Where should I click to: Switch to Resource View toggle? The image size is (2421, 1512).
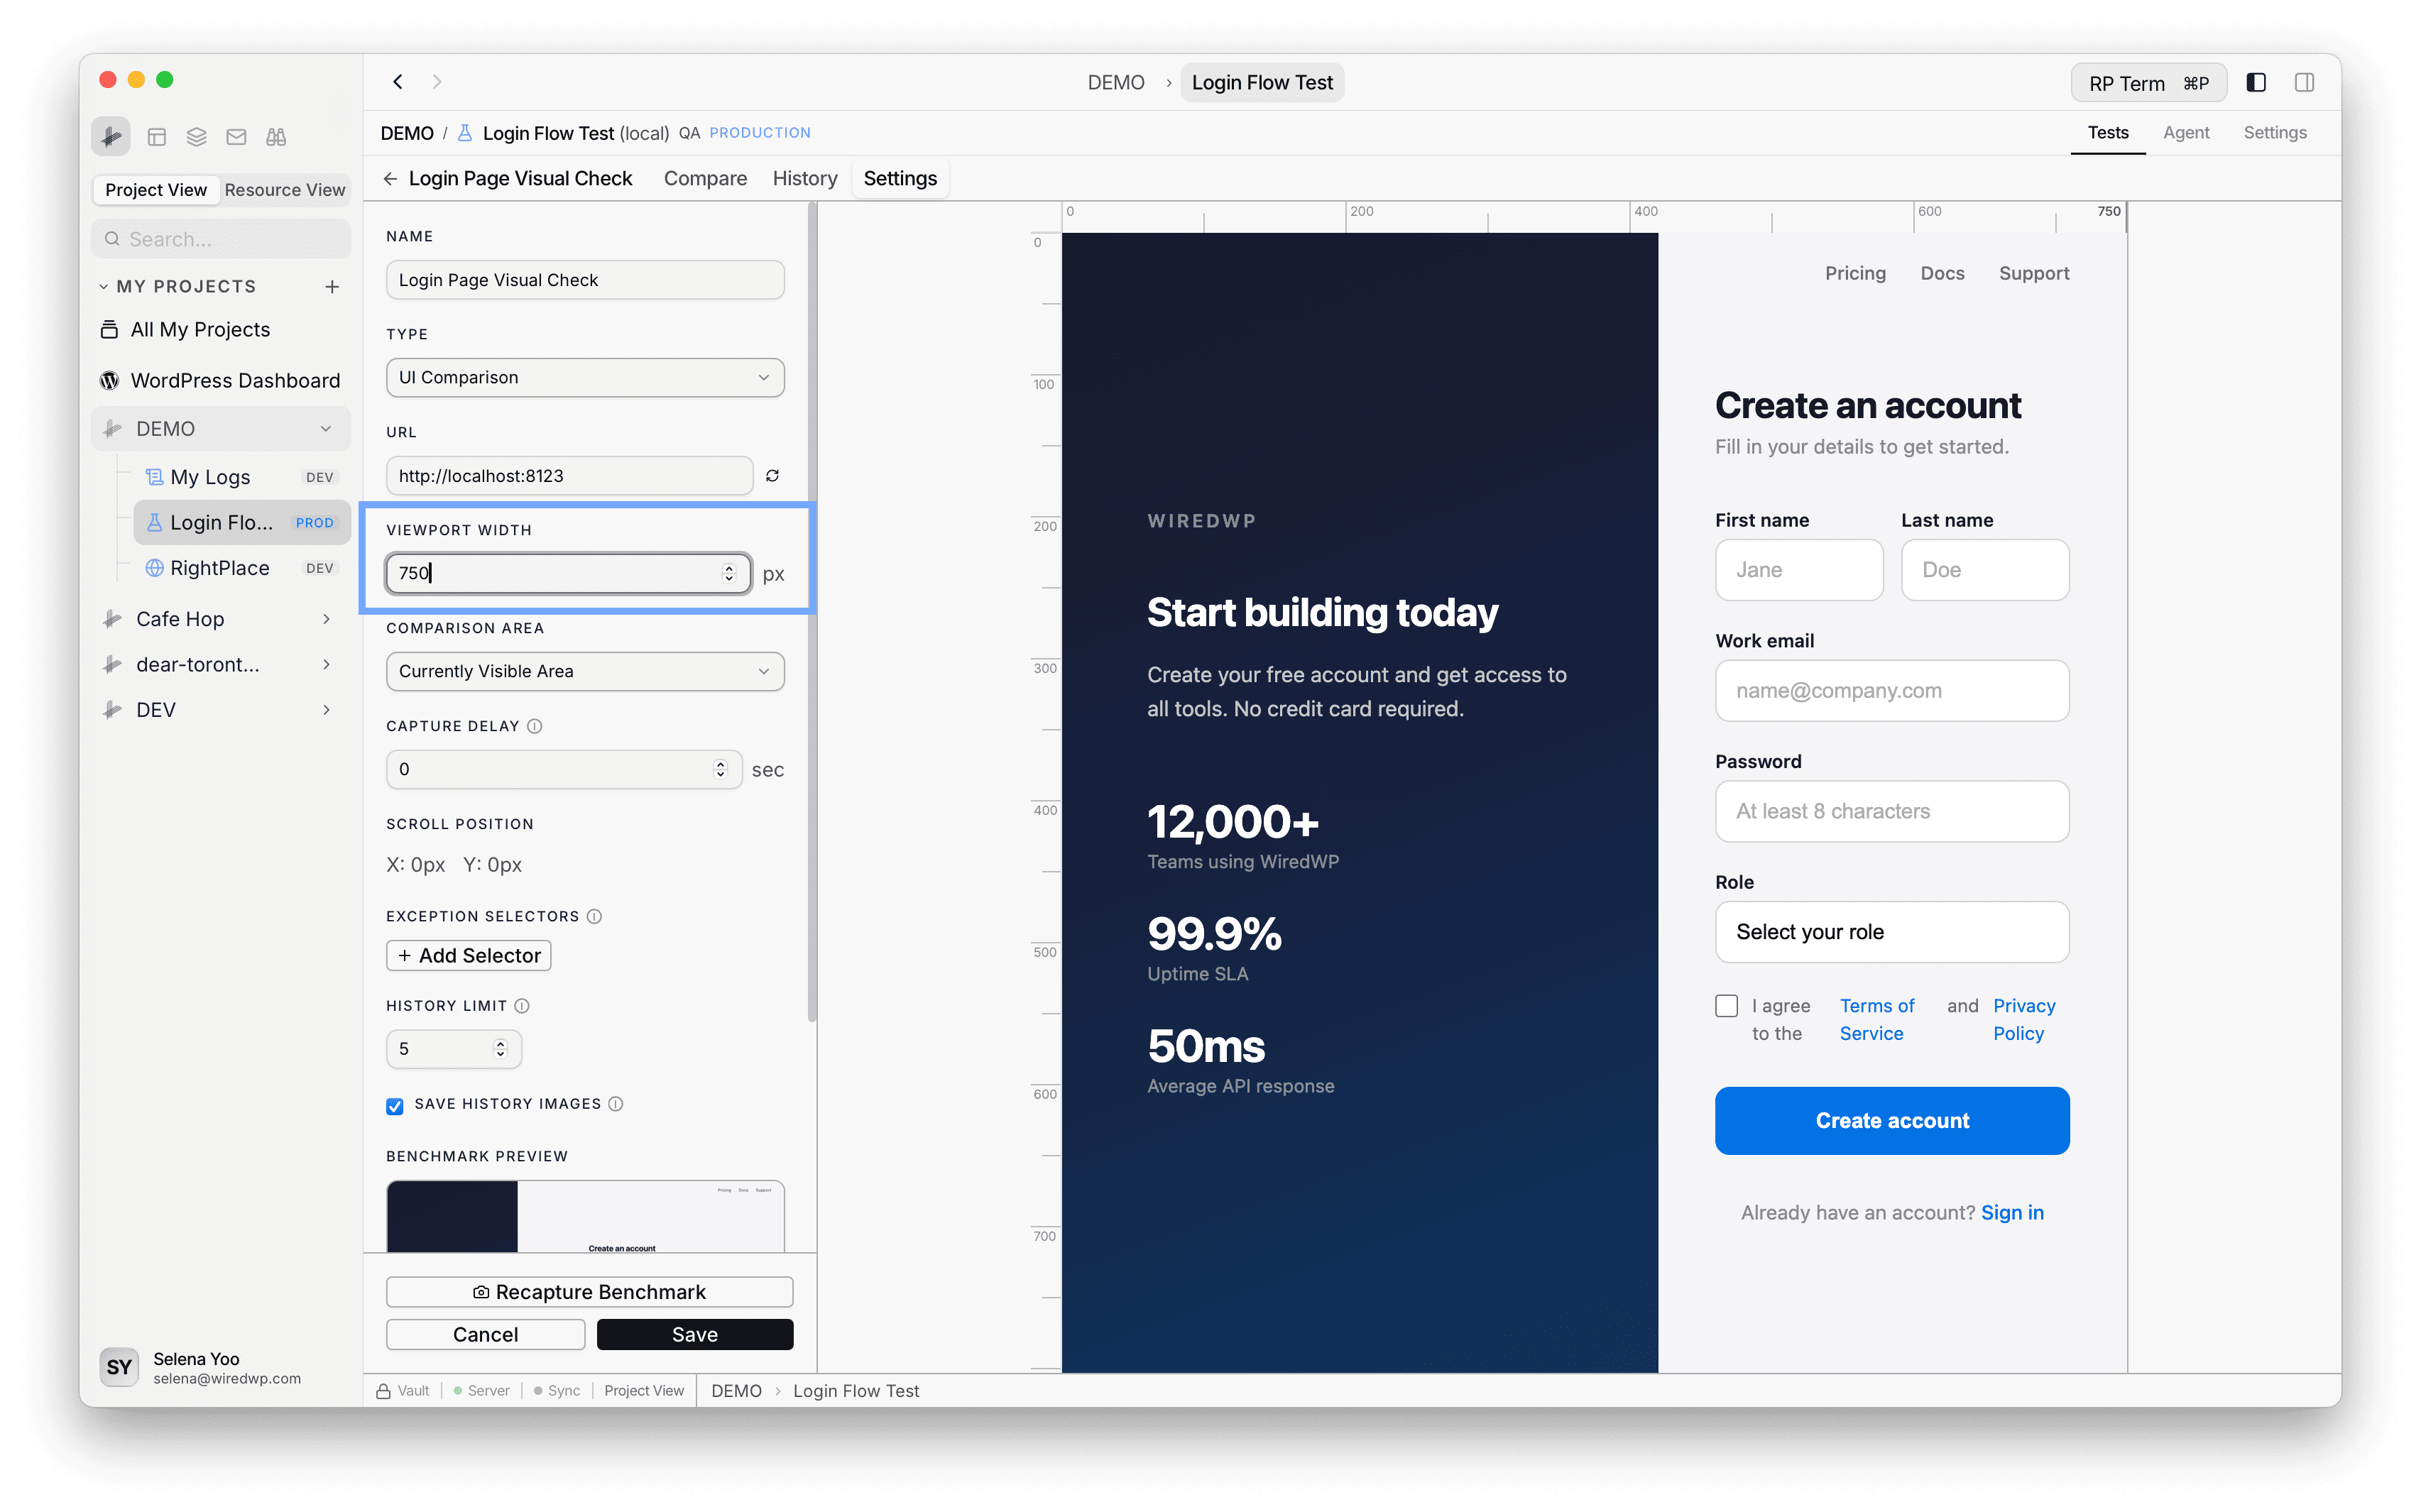(285, 190)
